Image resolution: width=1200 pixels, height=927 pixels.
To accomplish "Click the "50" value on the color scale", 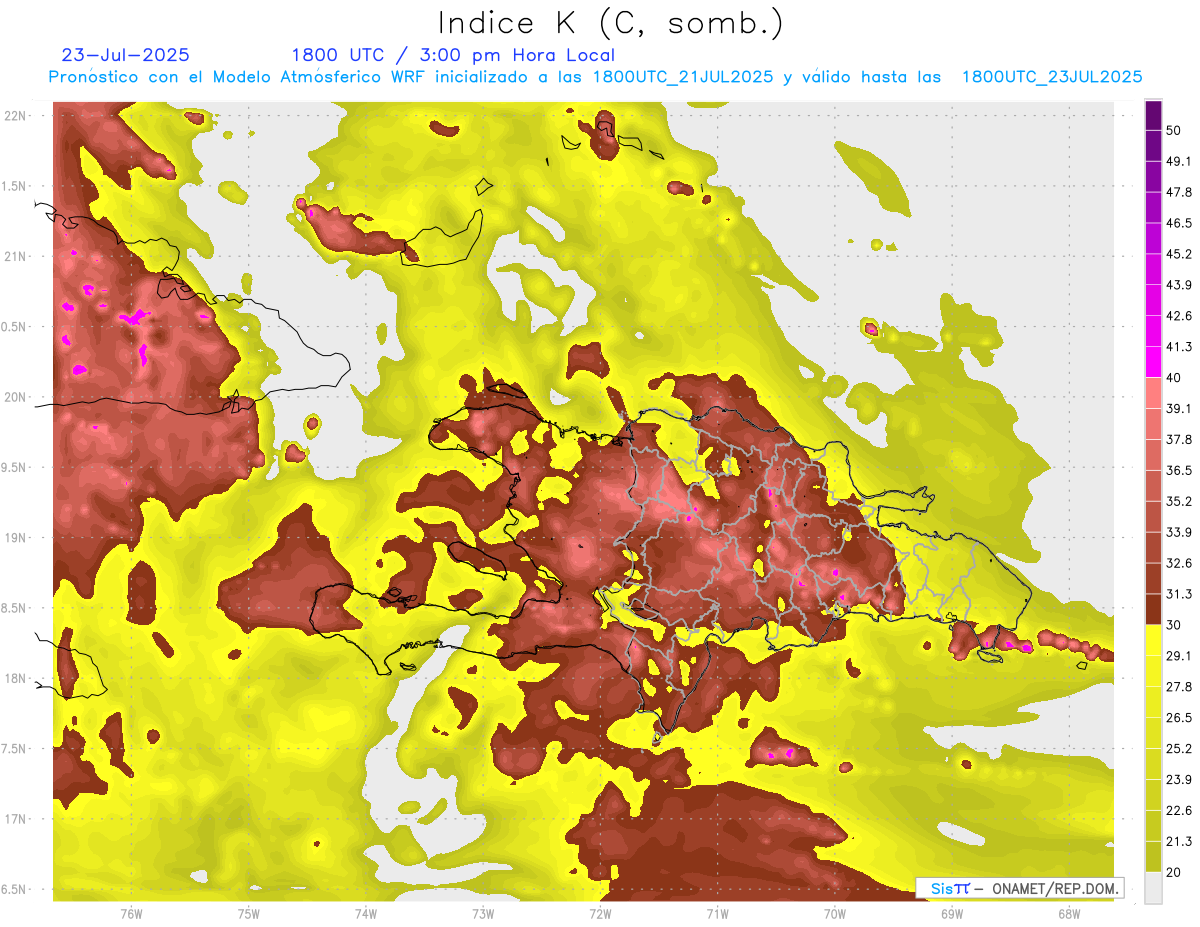I will click(x=1174, y=130).
